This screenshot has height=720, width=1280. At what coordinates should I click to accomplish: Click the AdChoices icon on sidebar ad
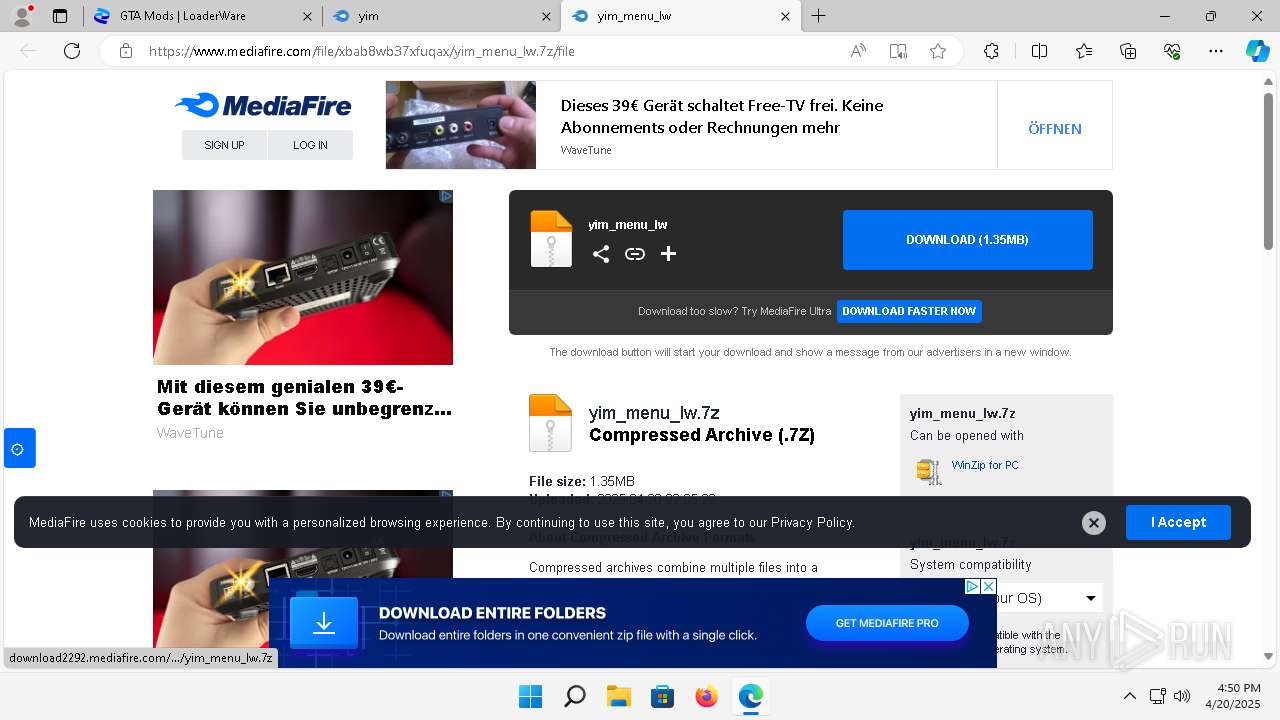pyautogui.click(x=446, y=196)
